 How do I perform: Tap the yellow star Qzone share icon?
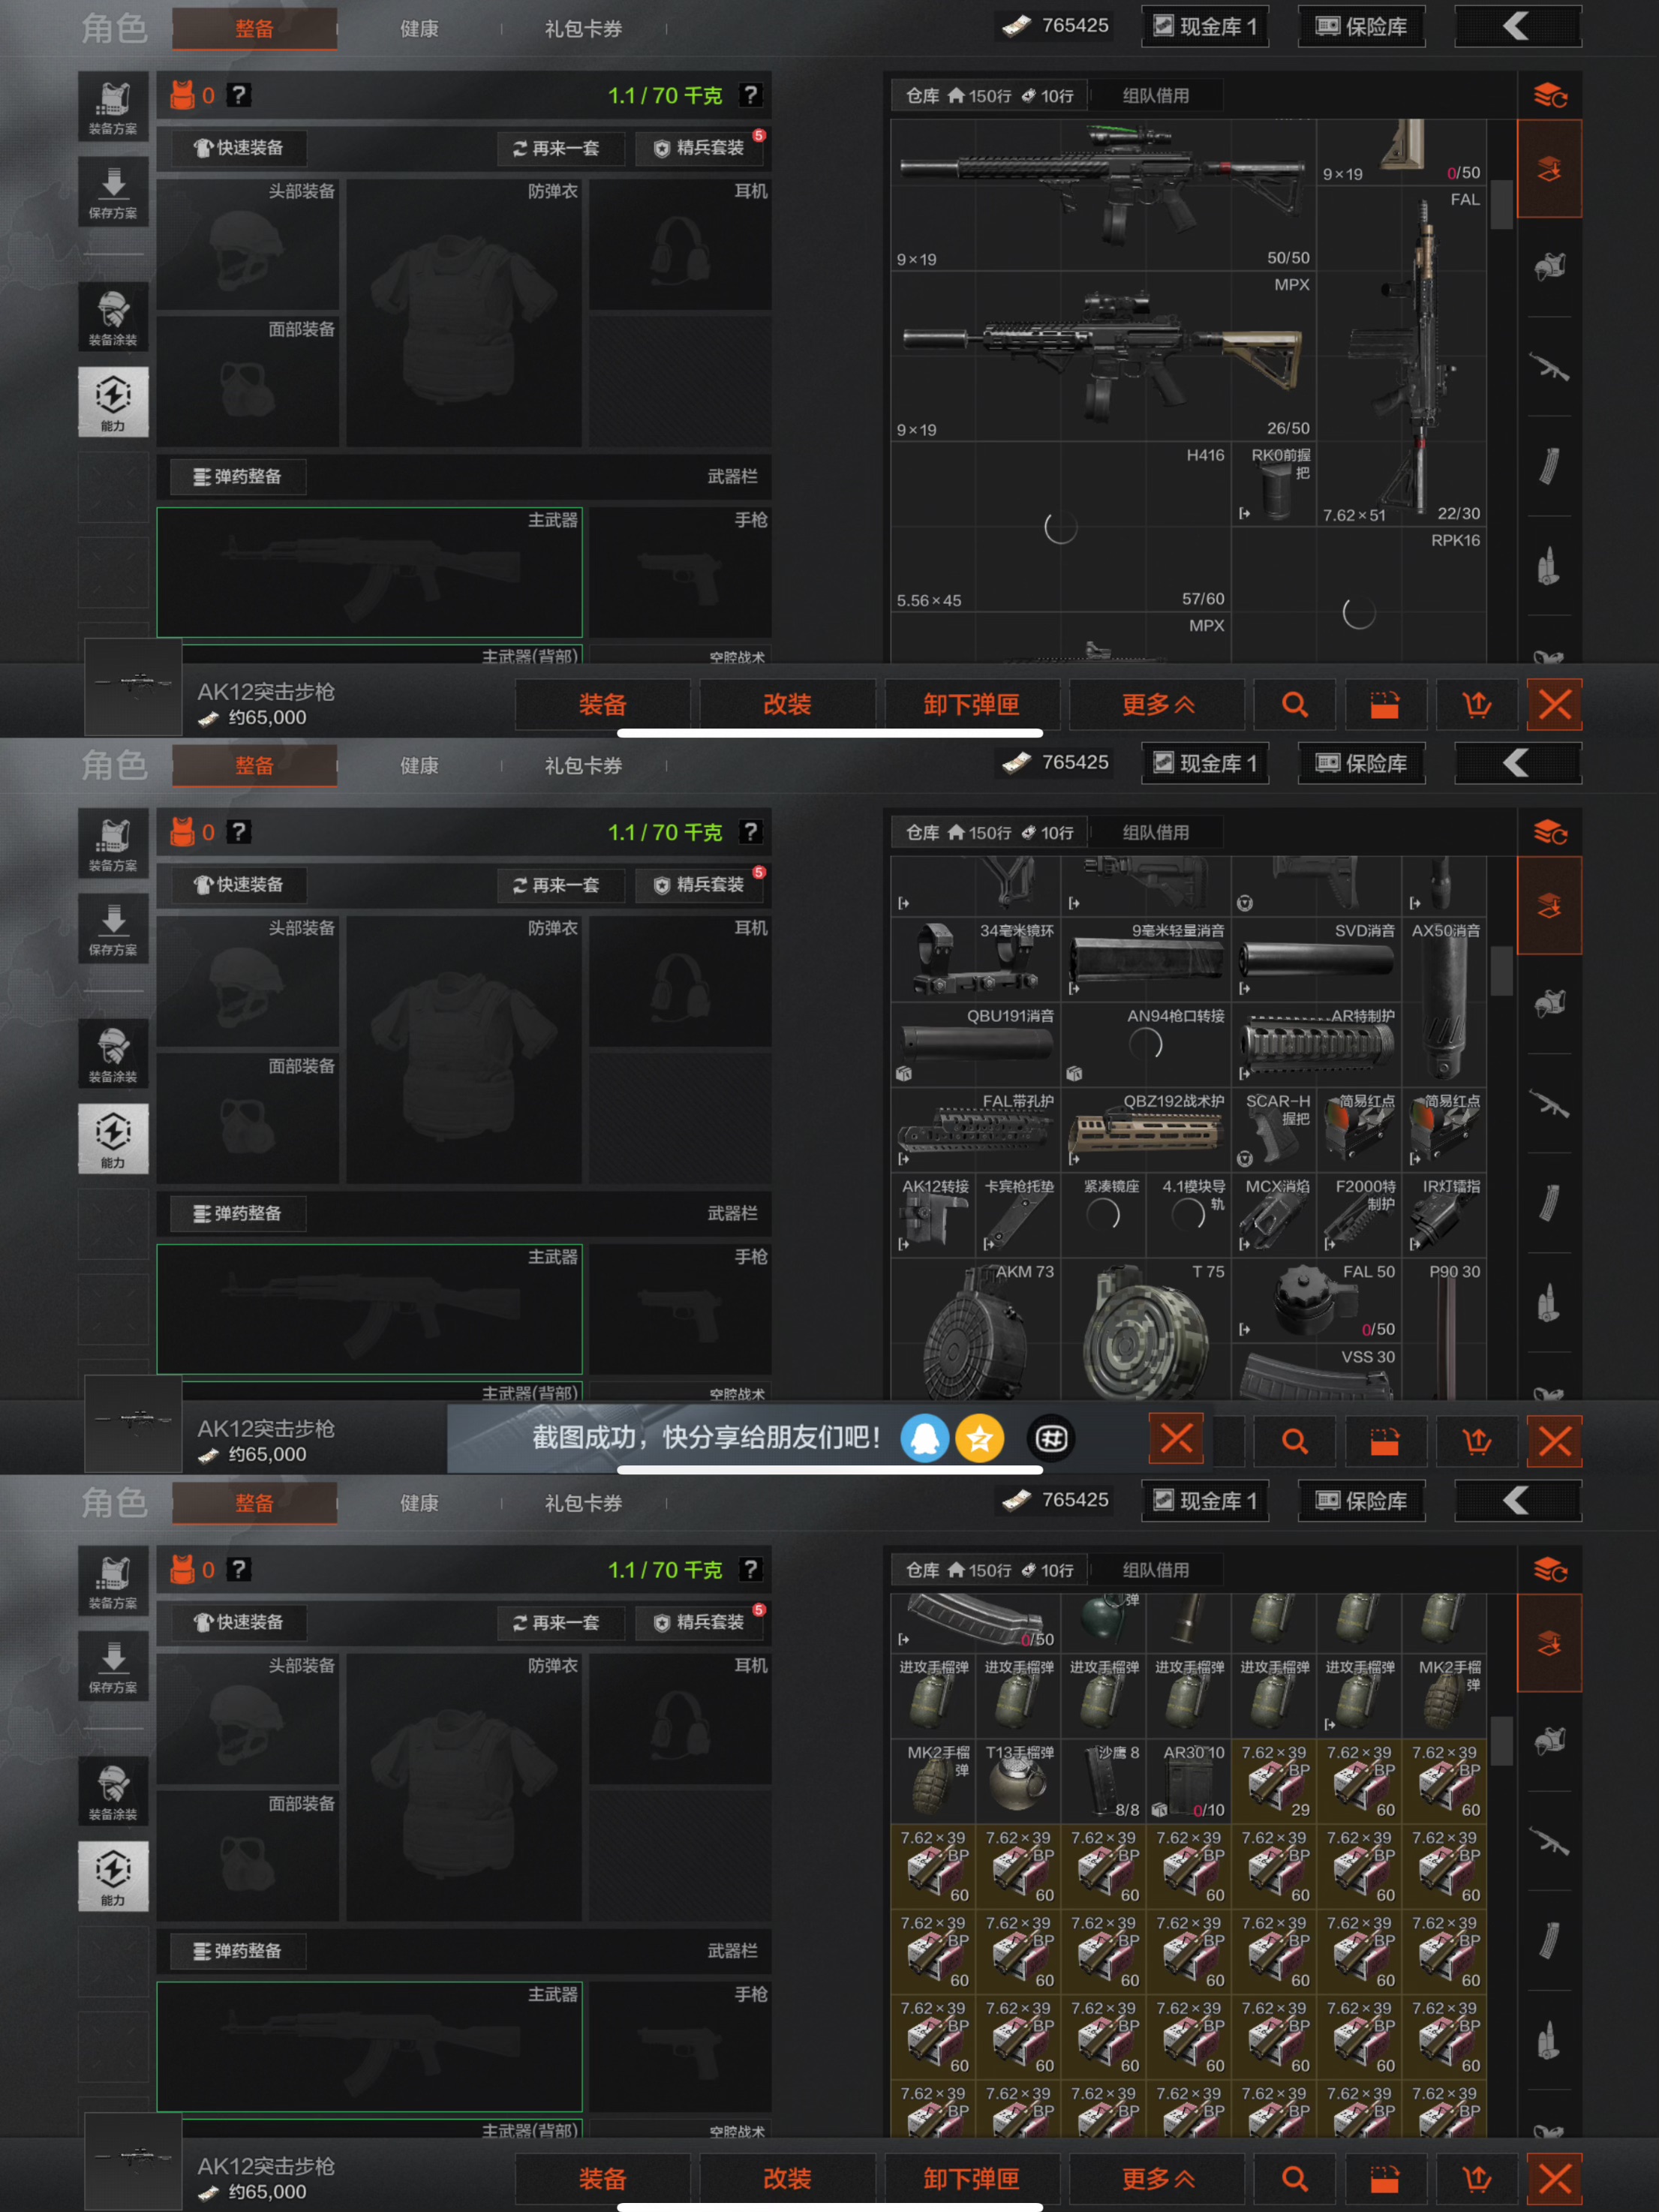tap(979, 1439)
